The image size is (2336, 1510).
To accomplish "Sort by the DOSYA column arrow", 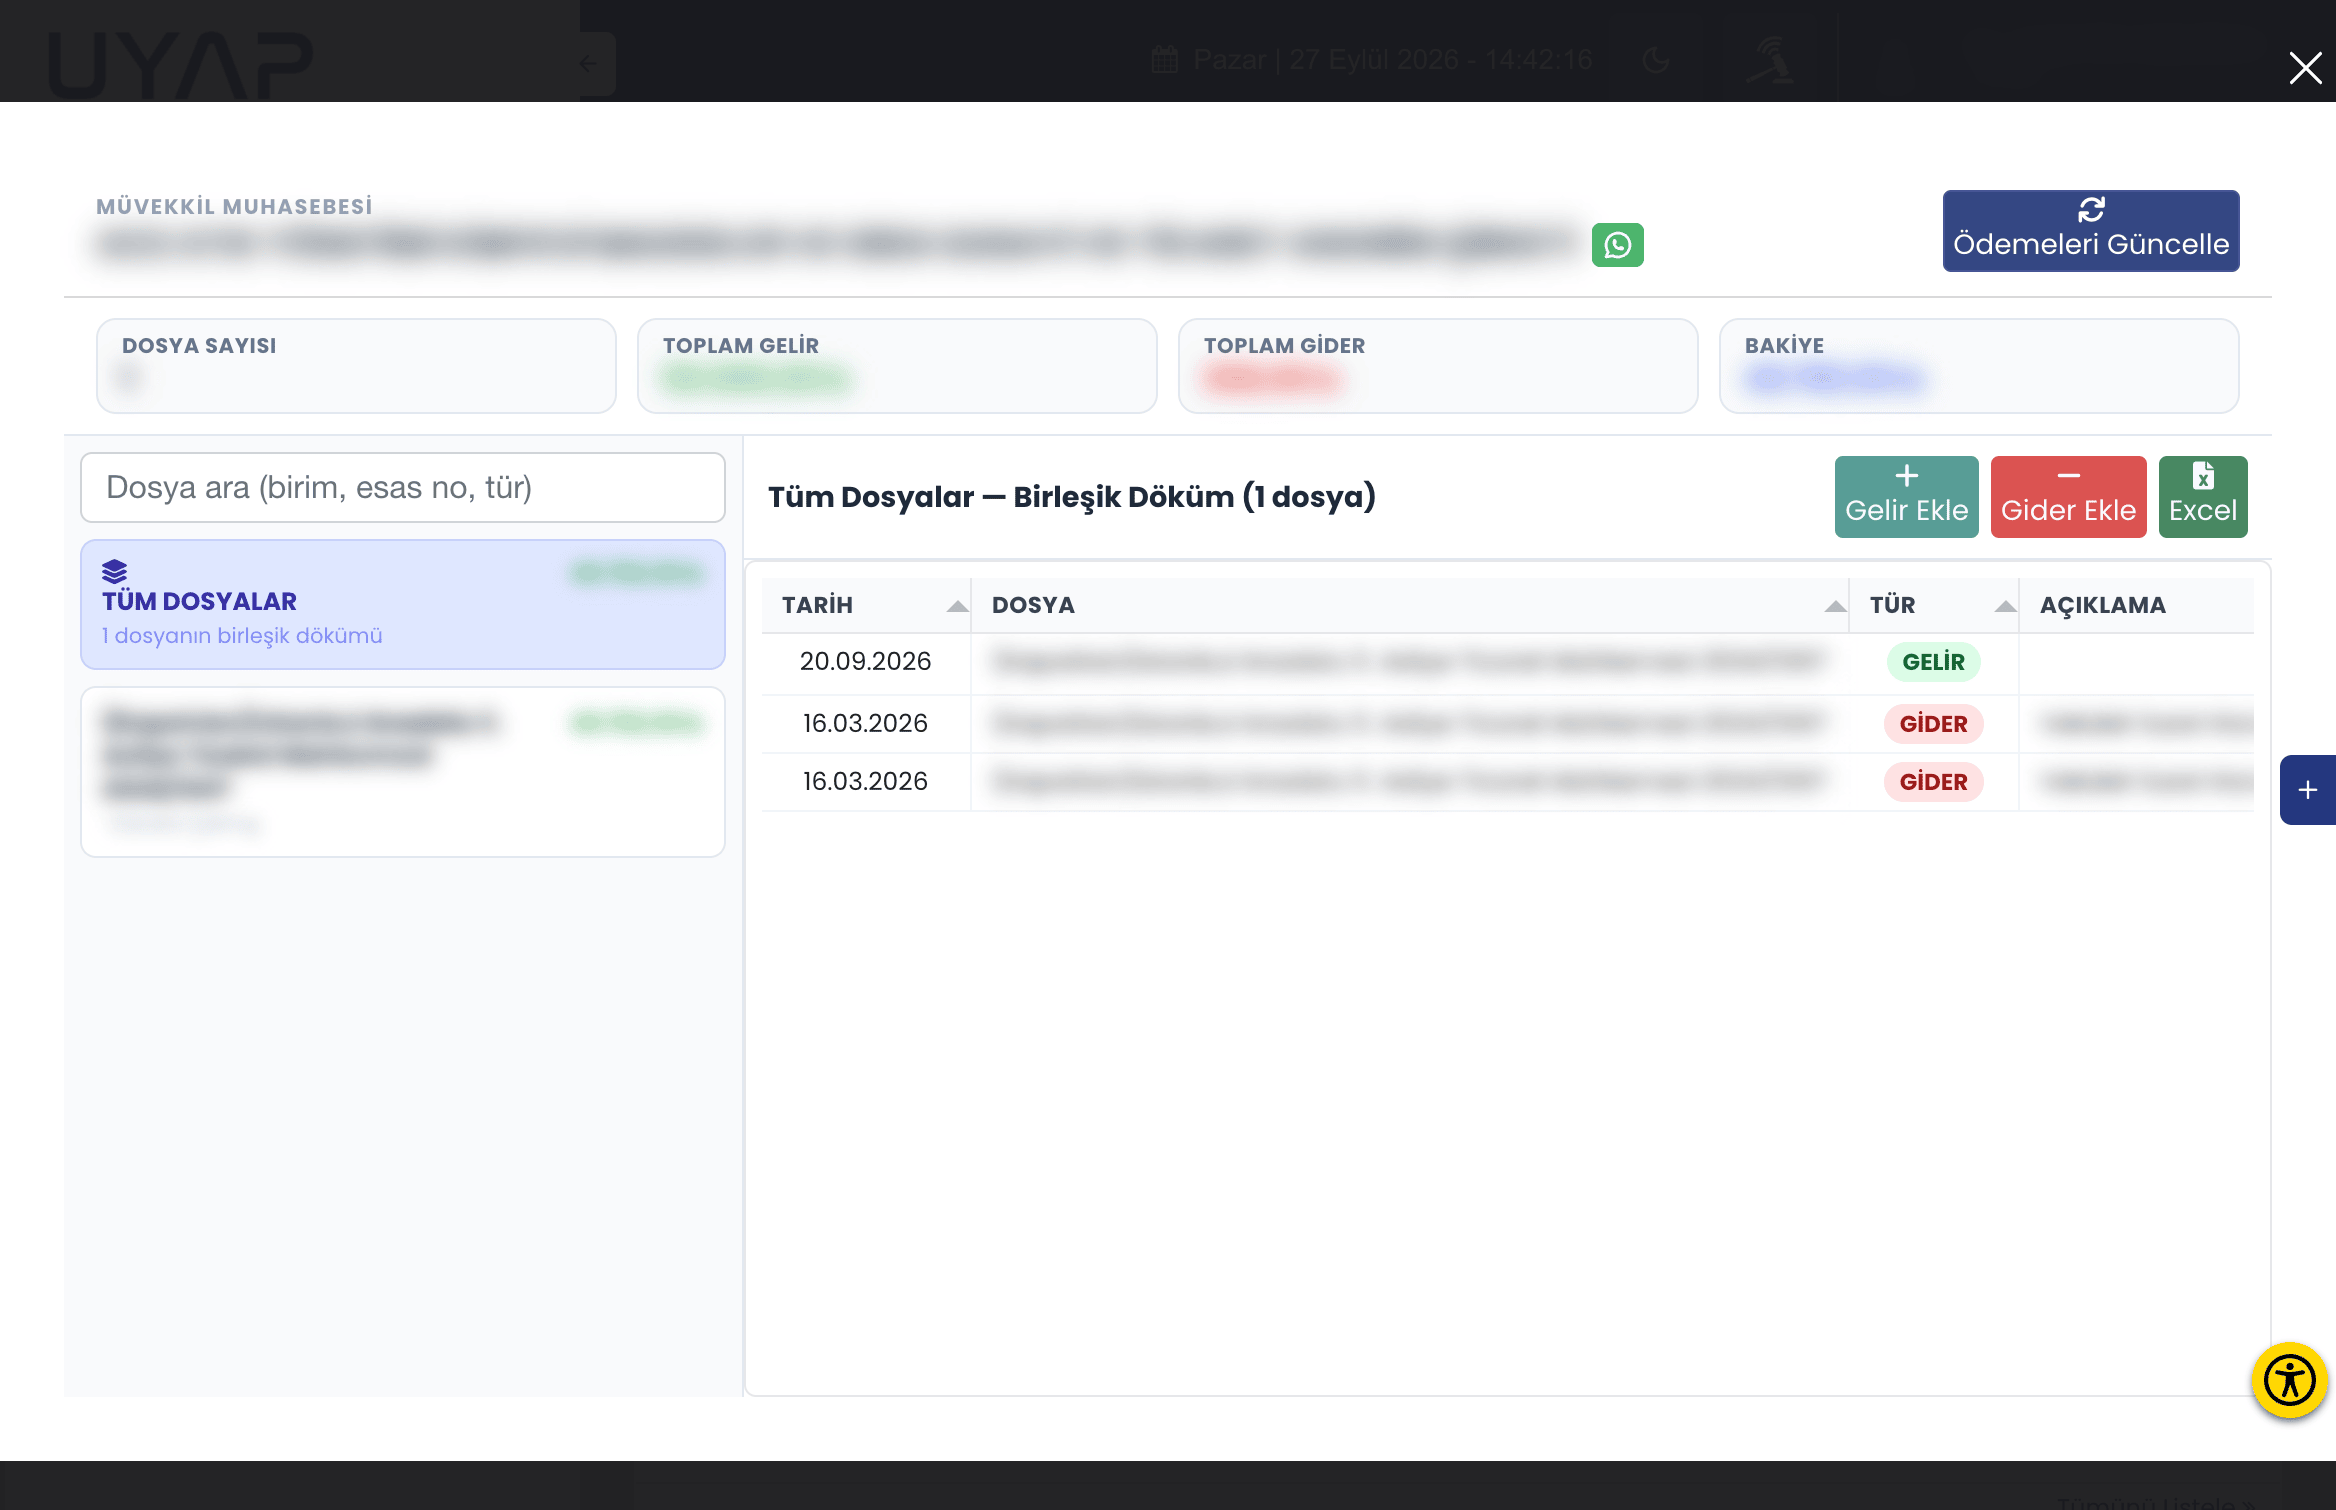I will [x=1835, y=606].
